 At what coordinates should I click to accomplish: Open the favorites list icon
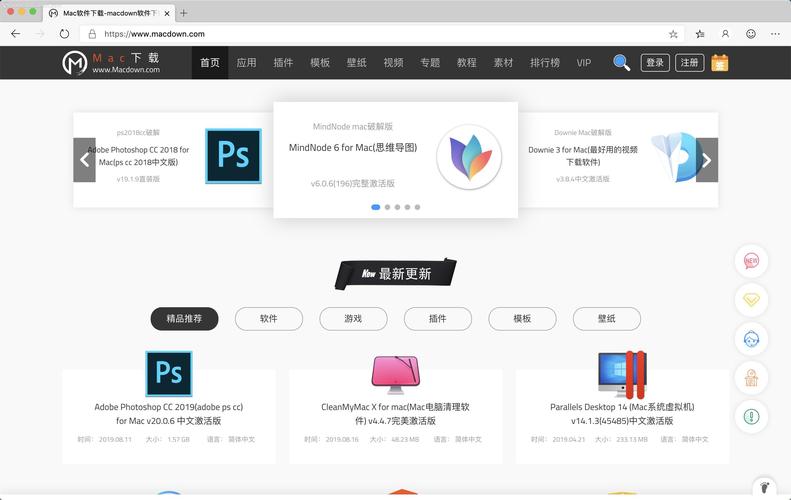pos(700,34)
